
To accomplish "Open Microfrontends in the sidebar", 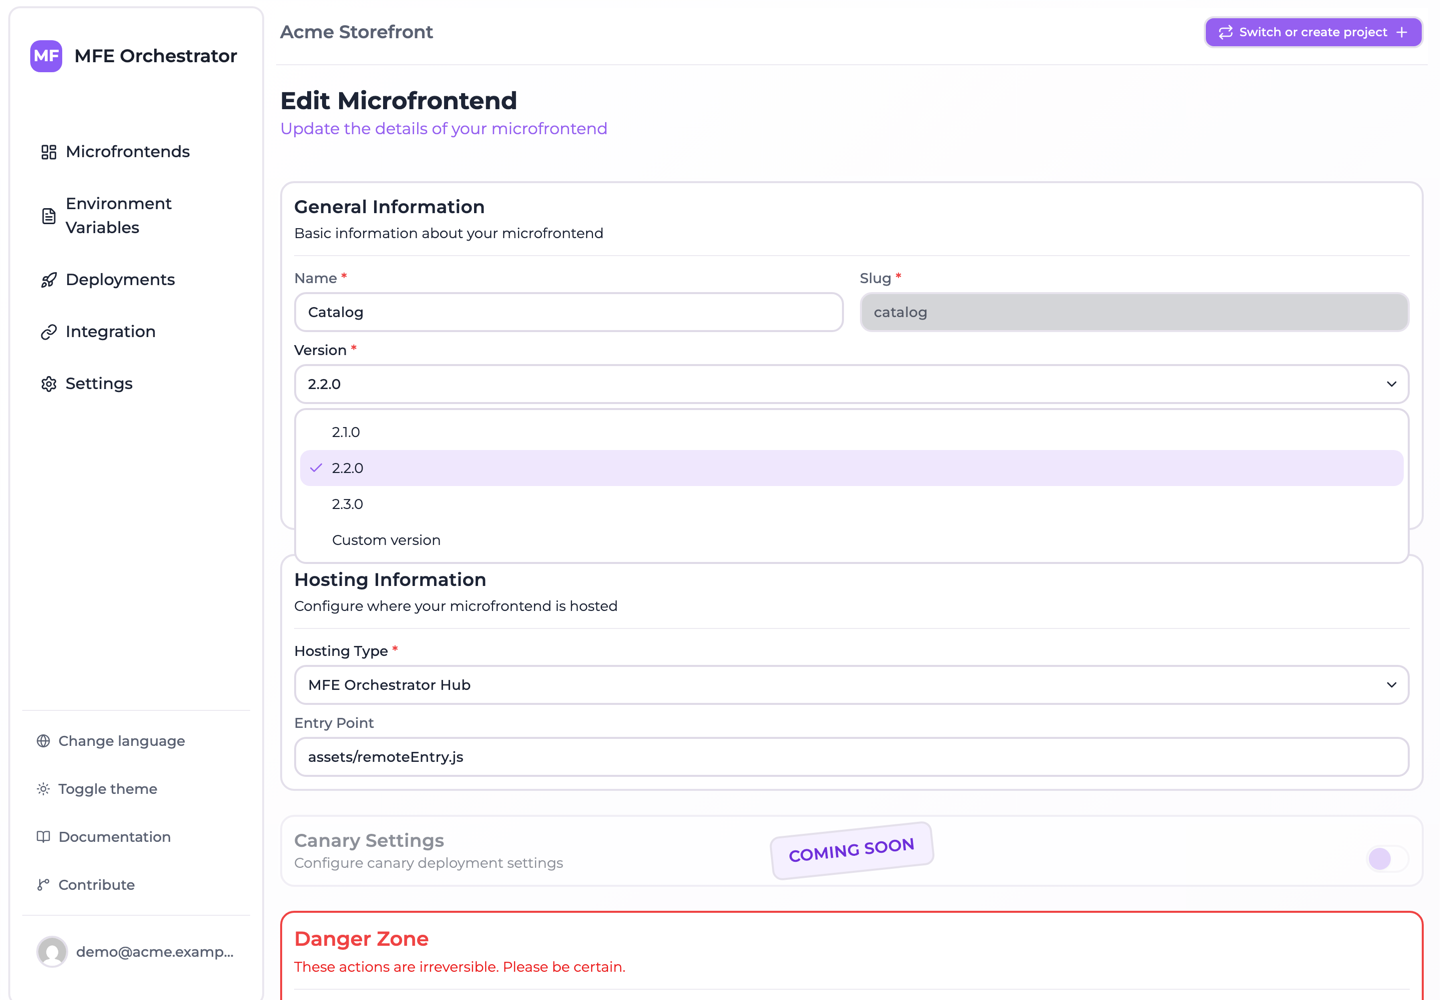I will pyautogui.click(x=136, y=152).
